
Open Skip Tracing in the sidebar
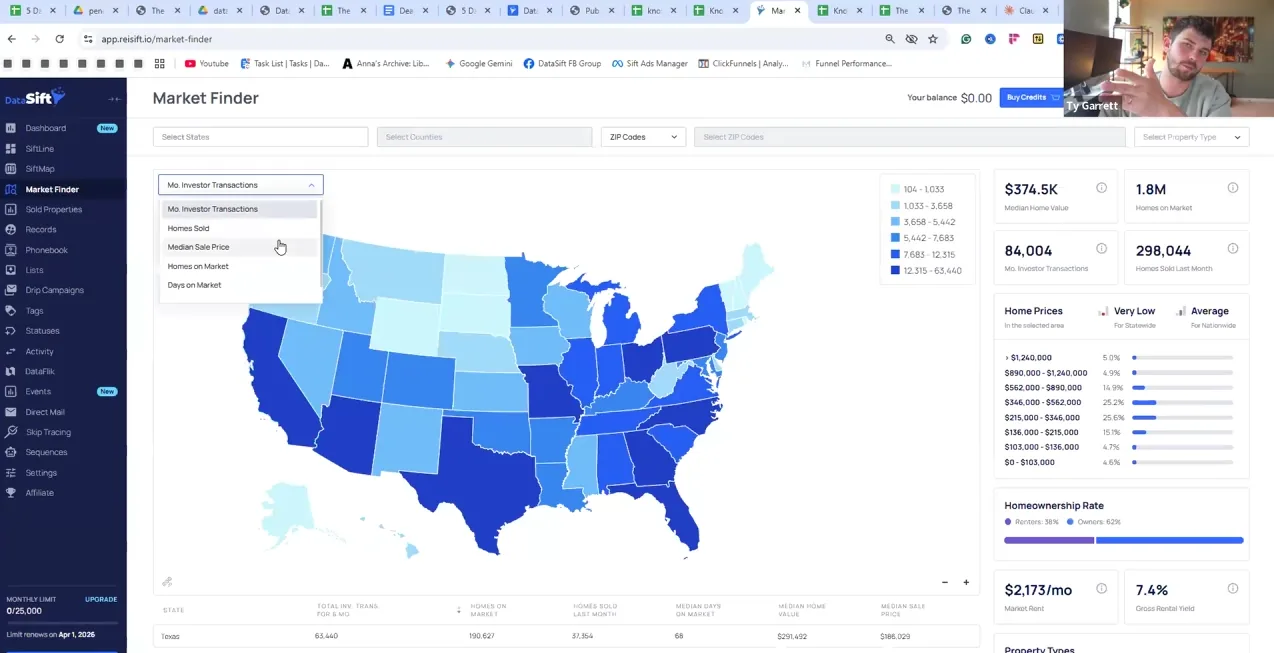tap(48, 432)
